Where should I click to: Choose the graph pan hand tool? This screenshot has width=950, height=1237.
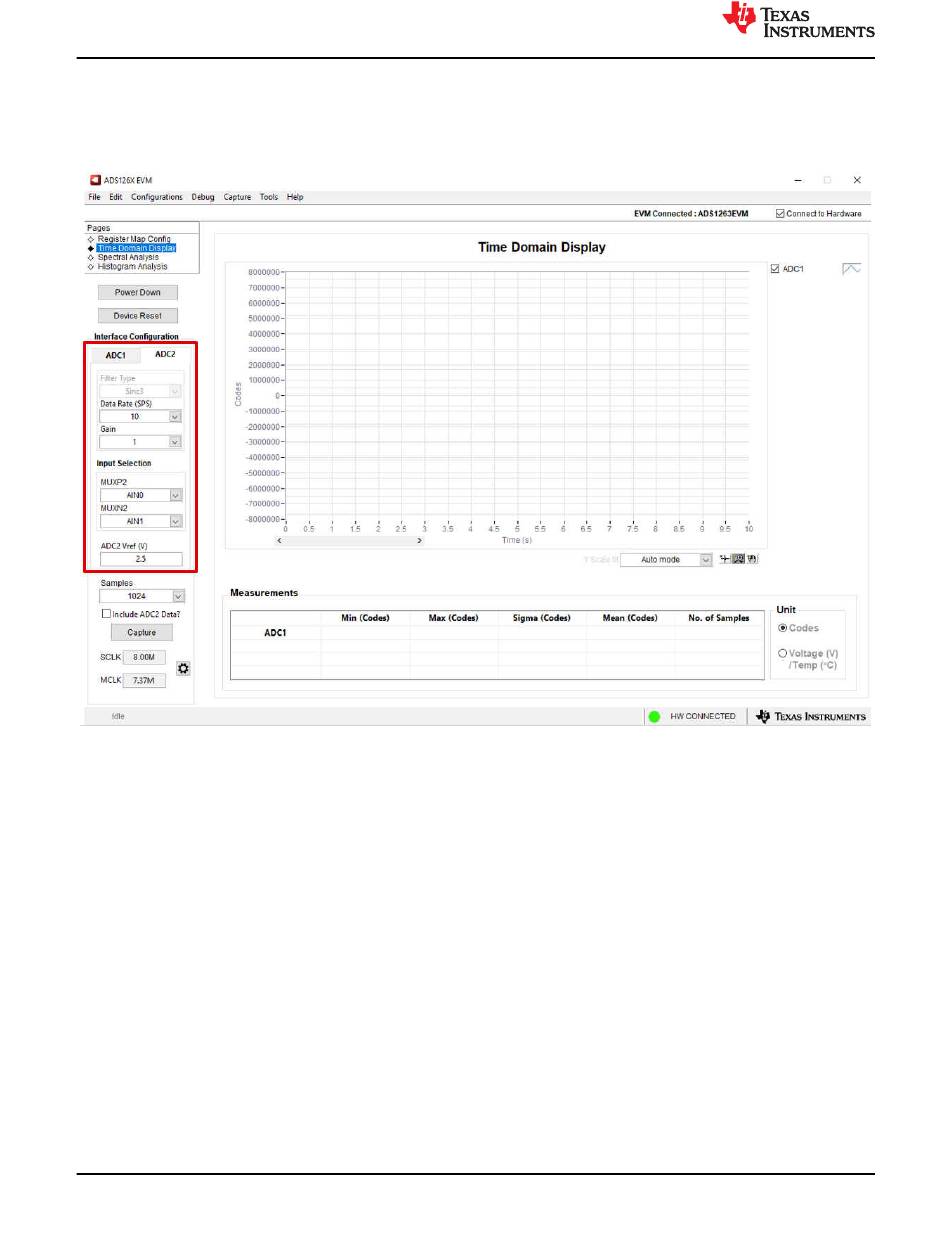[x=751, y=559]
